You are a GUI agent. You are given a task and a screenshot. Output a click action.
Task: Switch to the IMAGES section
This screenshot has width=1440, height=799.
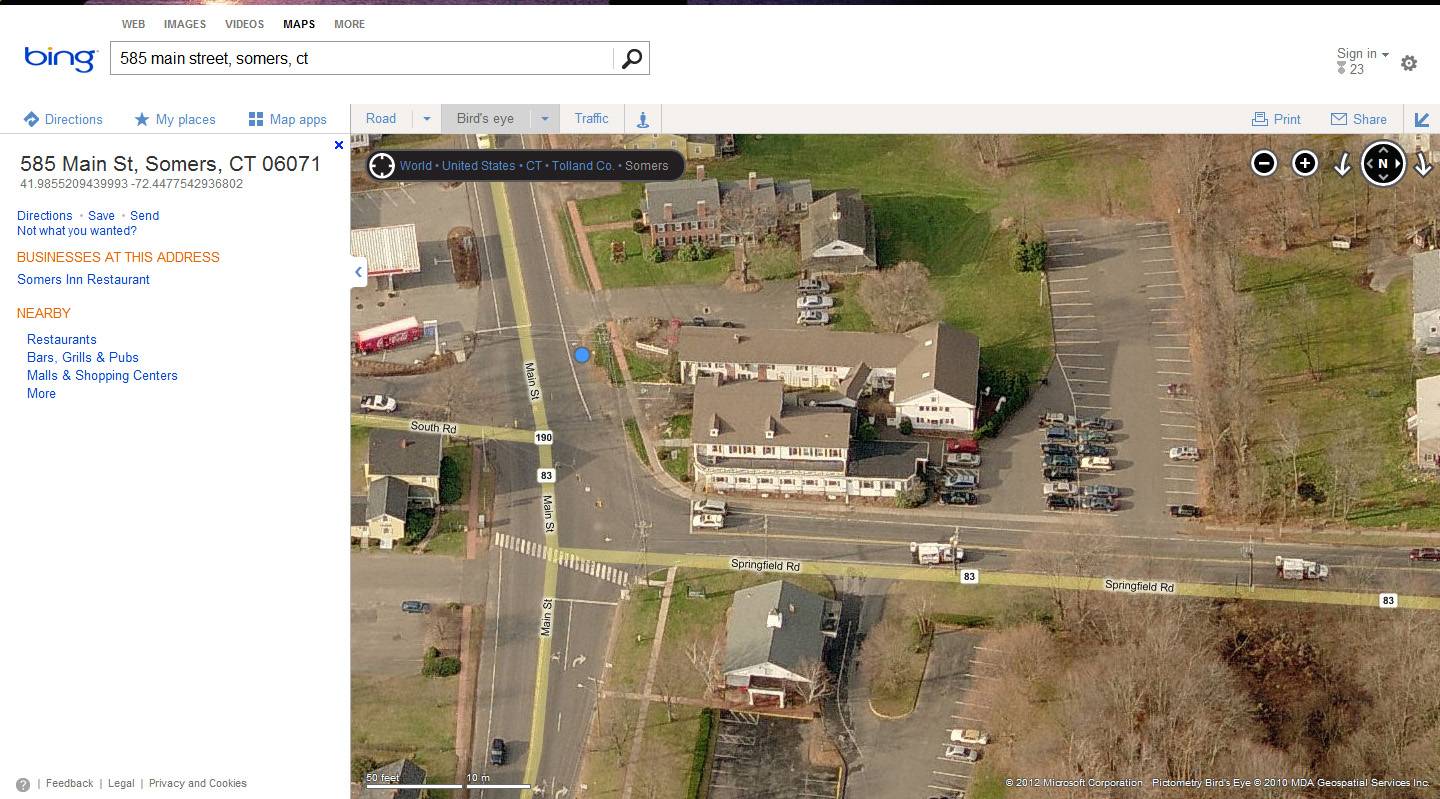(x=185, y=24)
